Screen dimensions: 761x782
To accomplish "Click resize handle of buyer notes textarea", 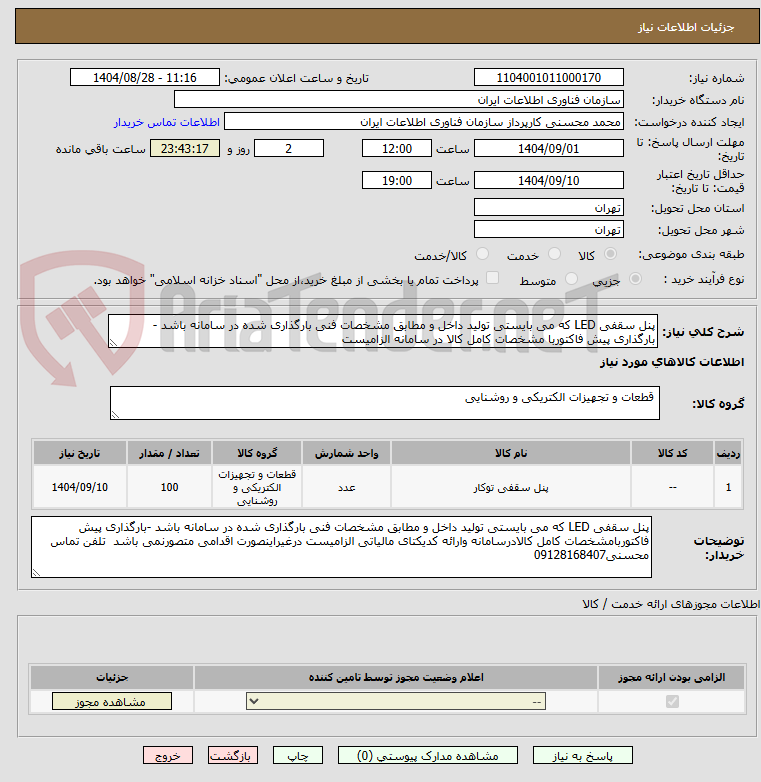I will tap(36, 573).
